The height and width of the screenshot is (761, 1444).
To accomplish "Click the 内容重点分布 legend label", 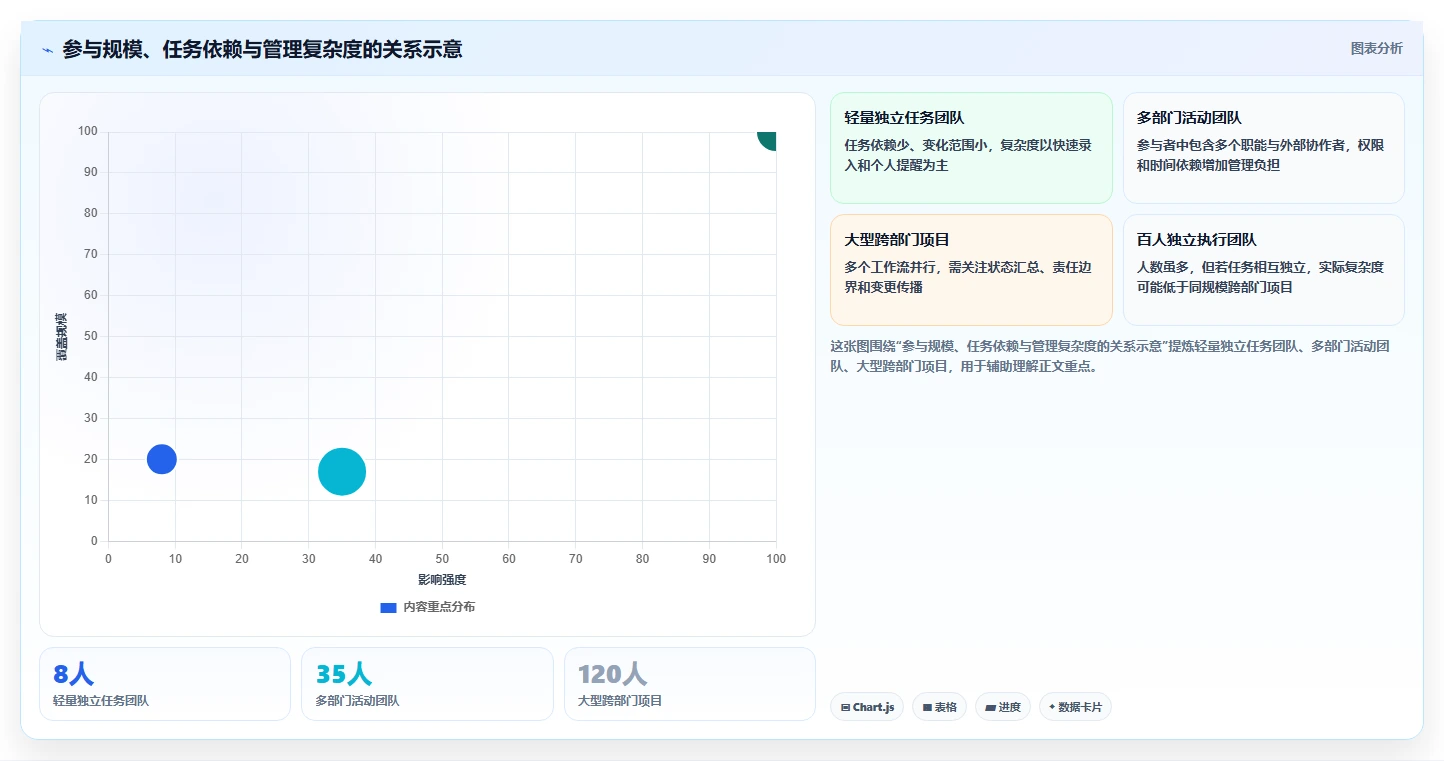I will pos(439,607).
